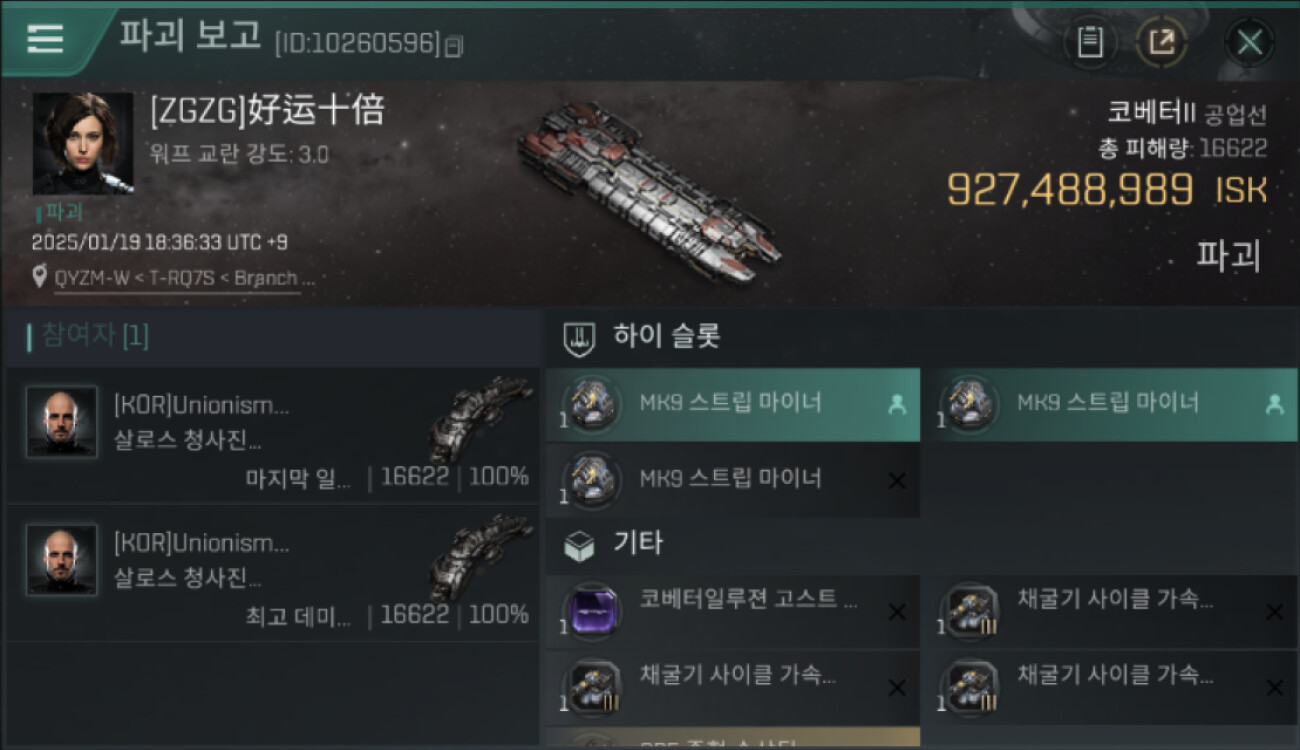Open the first [KOR]Unionism participant row
Screen dimensions: 1300x750
pyautogui.click(x=272, y=435)
